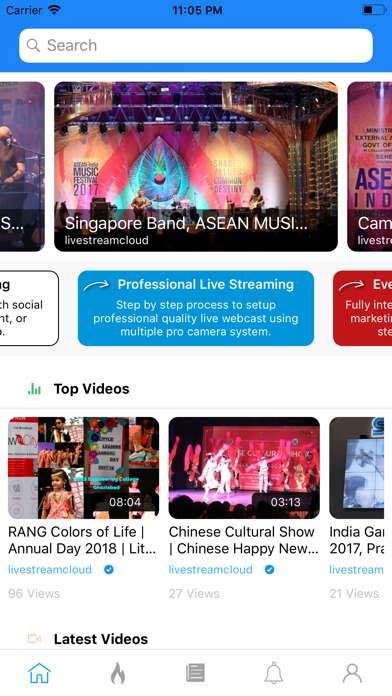Play the RANG Colors of Life video thumbnail
The width and height of the screenshot is (392, 696).
tap(83, 467)
